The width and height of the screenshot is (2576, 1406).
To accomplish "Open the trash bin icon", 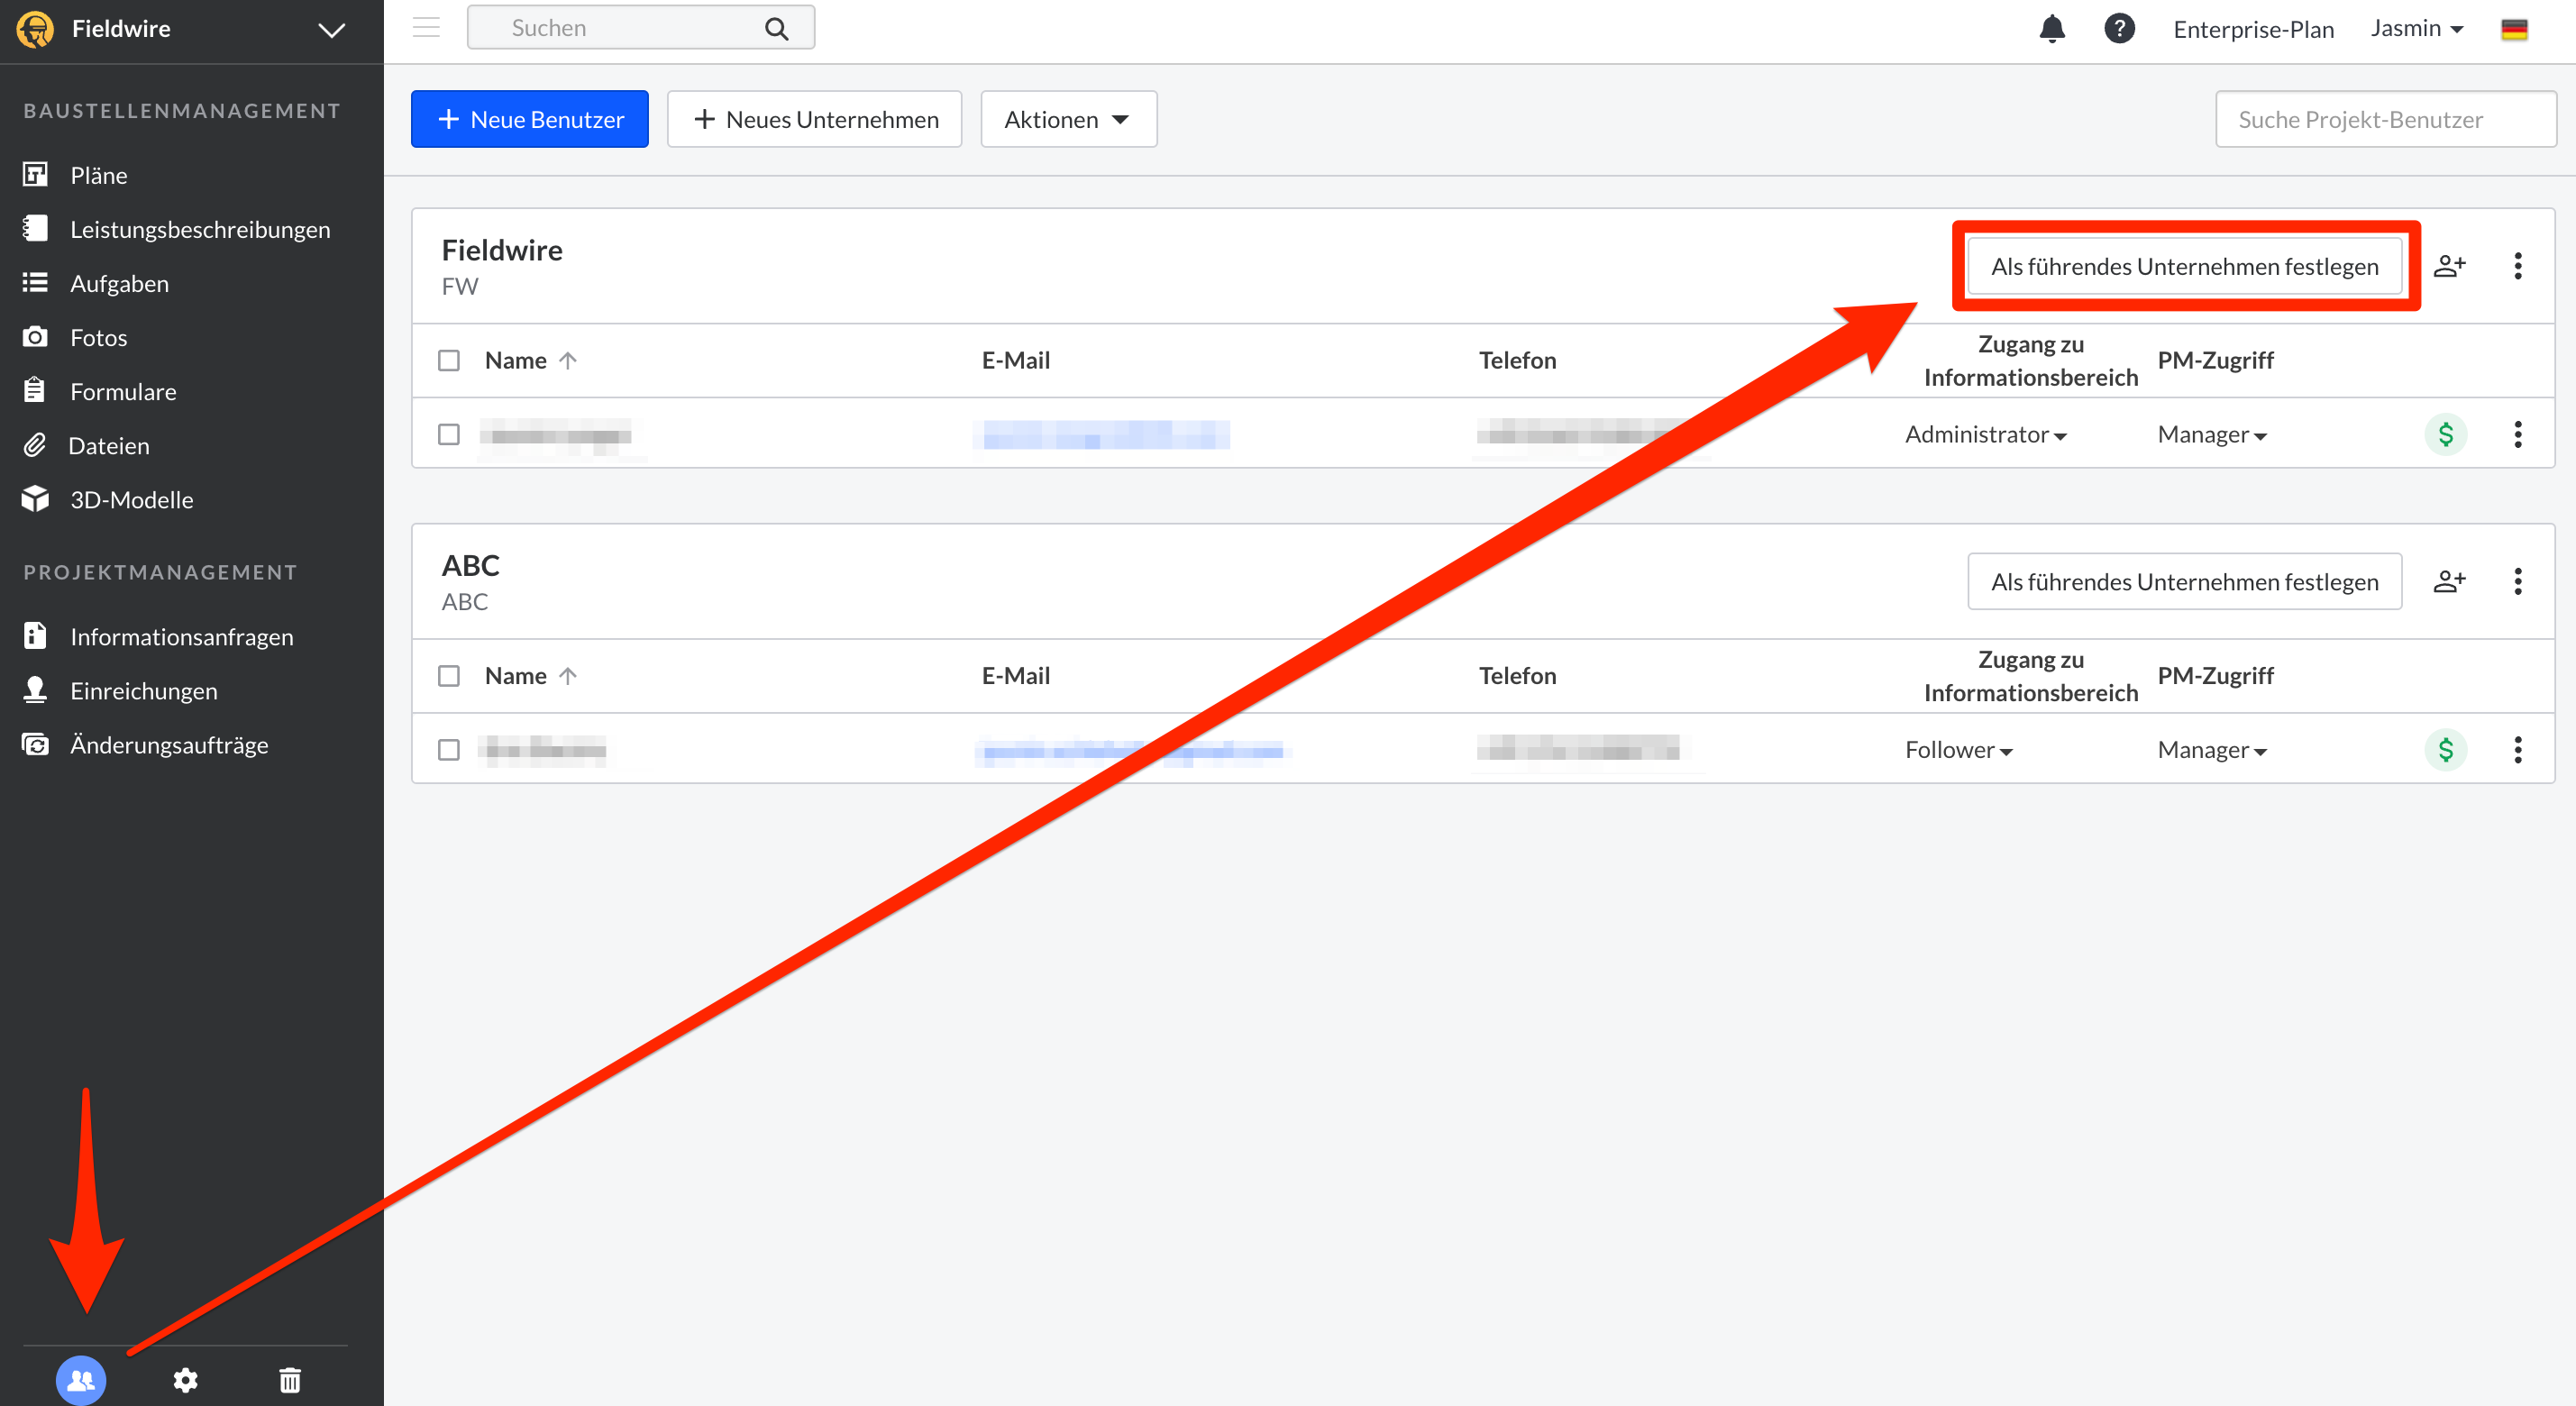I will 290,1380.
